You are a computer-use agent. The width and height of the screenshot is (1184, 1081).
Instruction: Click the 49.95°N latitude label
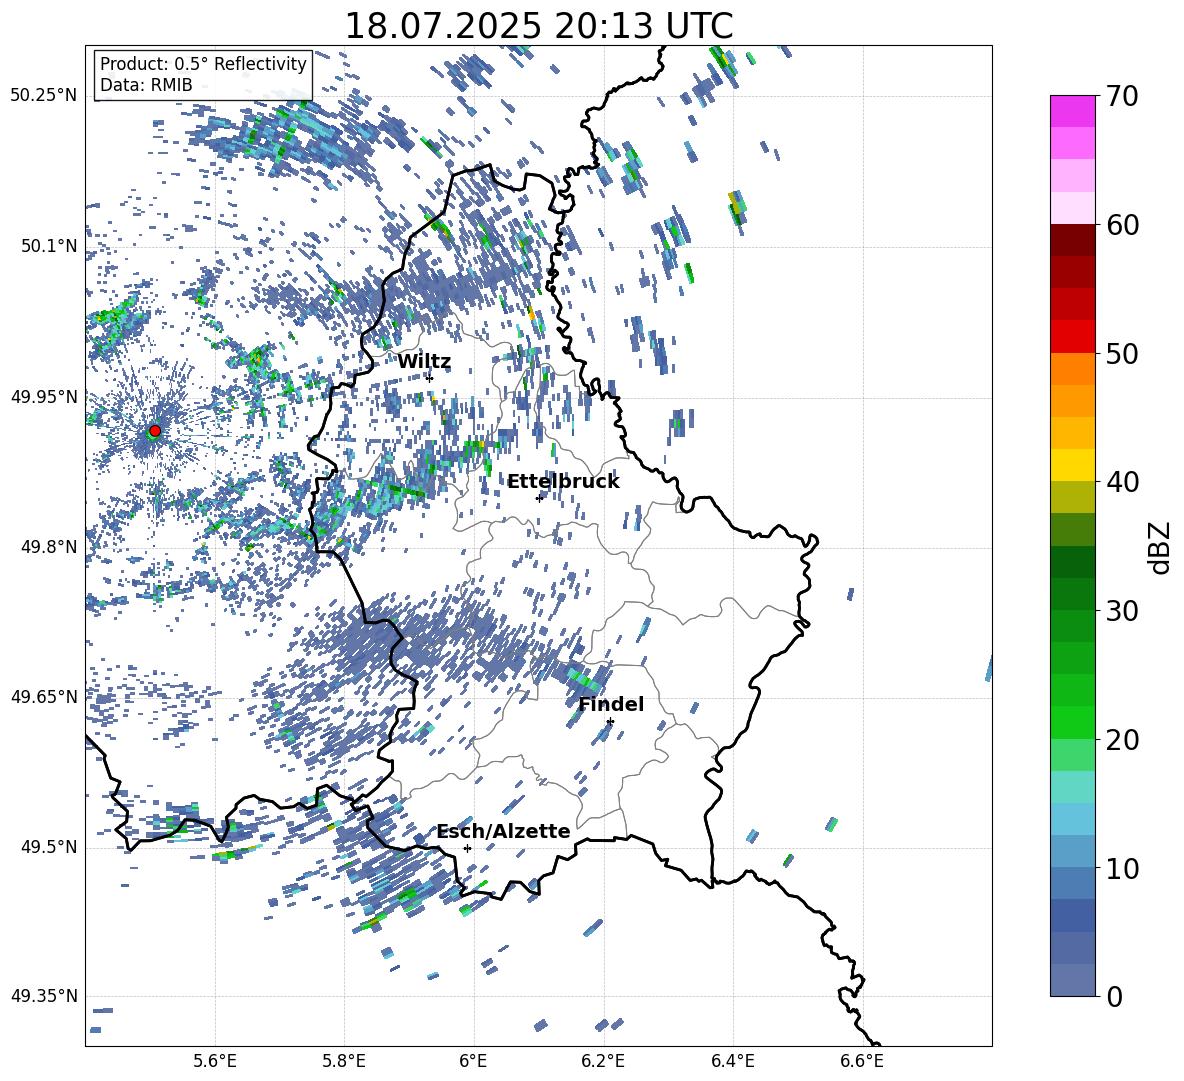tap(44, 396)
